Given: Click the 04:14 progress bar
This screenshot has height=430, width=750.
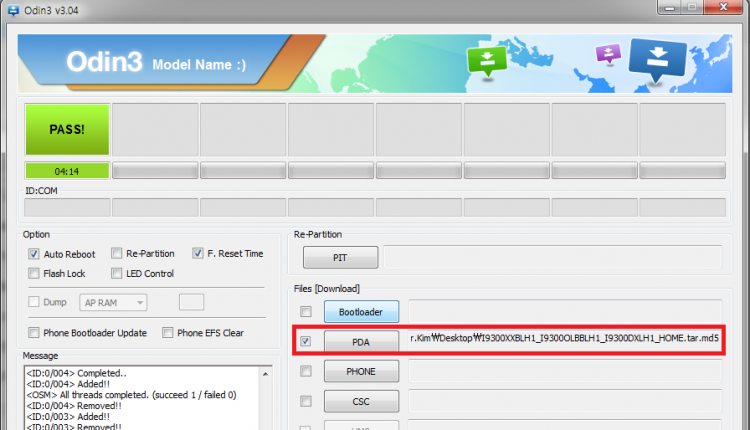Looking at the screenshot, I should click(67, 171).
